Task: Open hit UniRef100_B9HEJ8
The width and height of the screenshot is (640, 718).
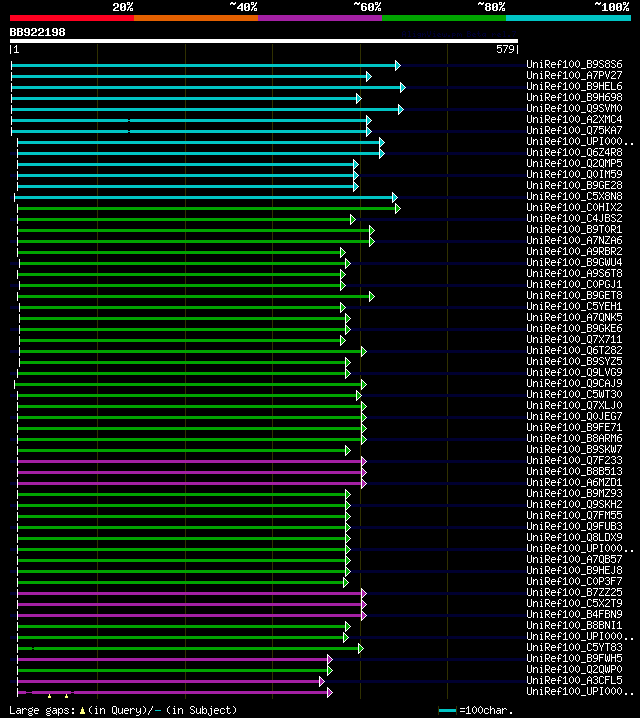Action: point(574,570)
